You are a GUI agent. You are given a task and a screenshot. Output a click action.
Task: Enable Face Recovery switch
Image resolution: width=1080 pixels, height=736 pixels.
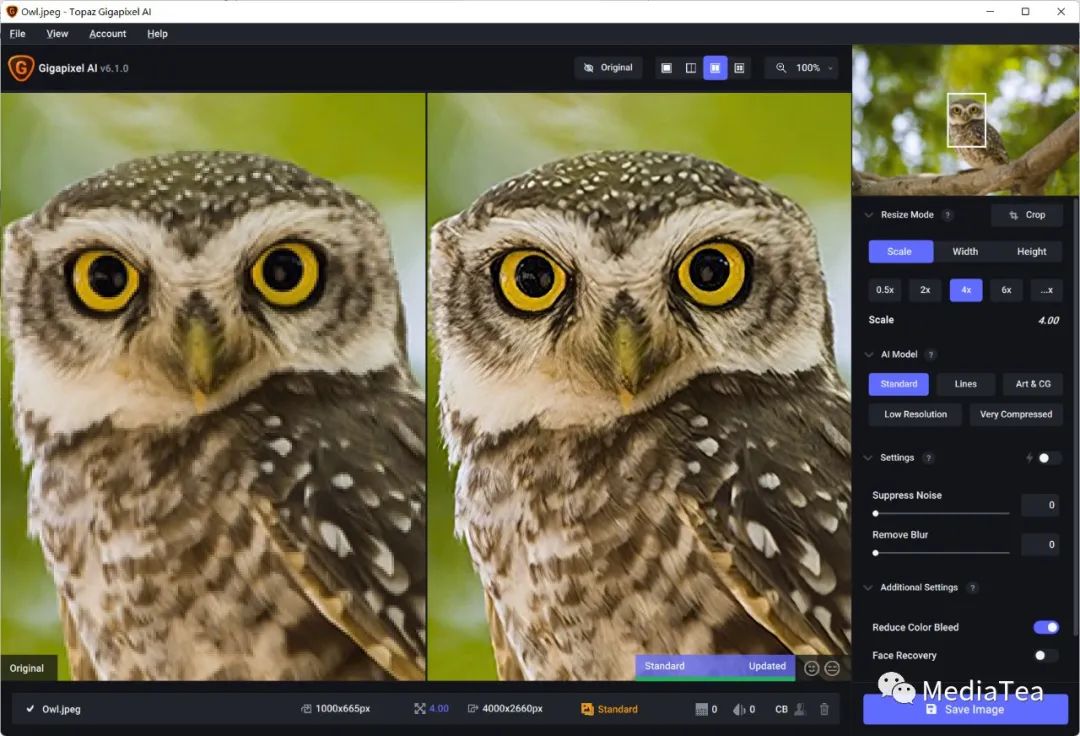tap(1046, 655)
